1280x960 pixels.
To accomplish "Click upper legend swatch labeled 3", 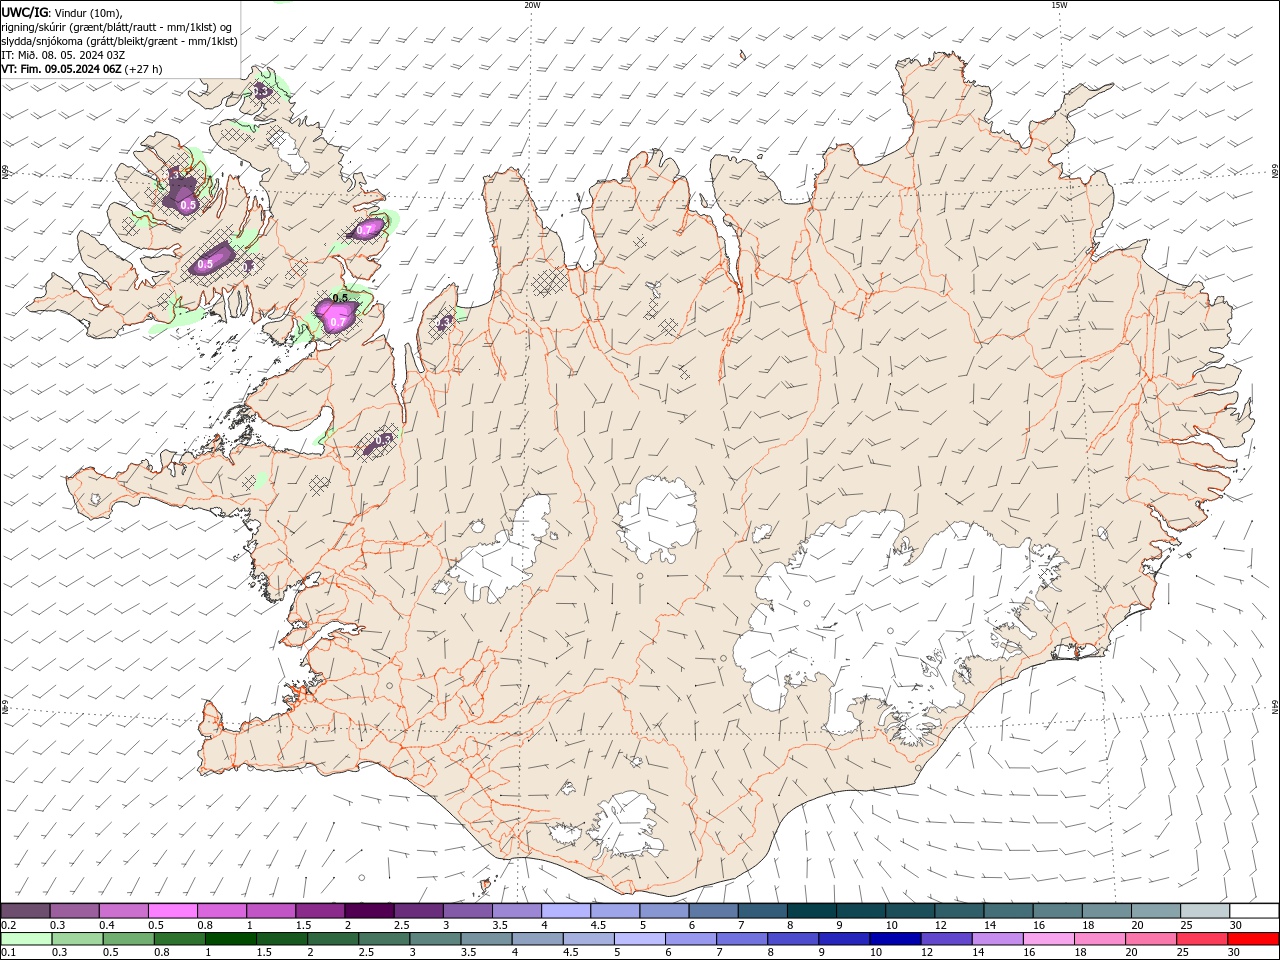I will point(467,911).
